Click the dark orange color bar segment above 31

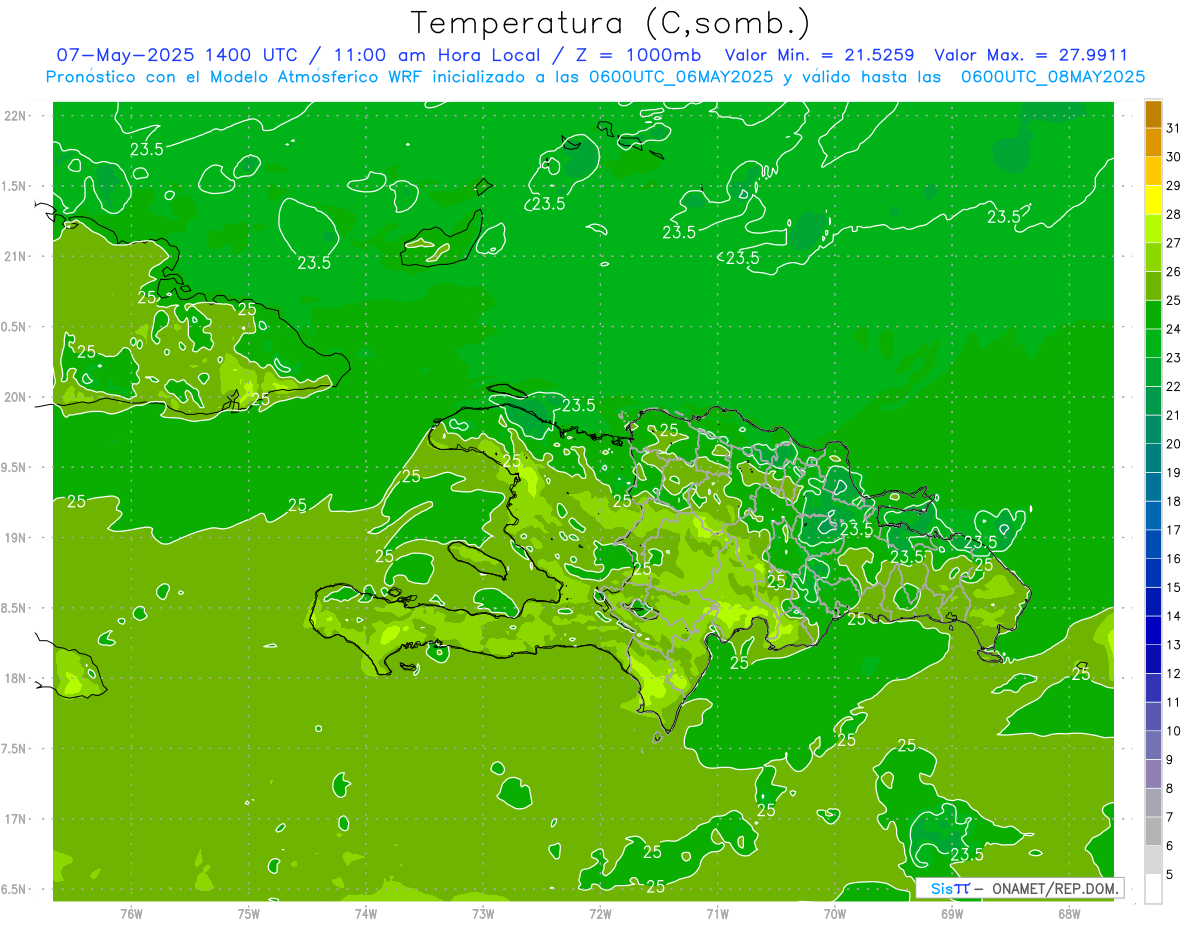coord(1153,114)
